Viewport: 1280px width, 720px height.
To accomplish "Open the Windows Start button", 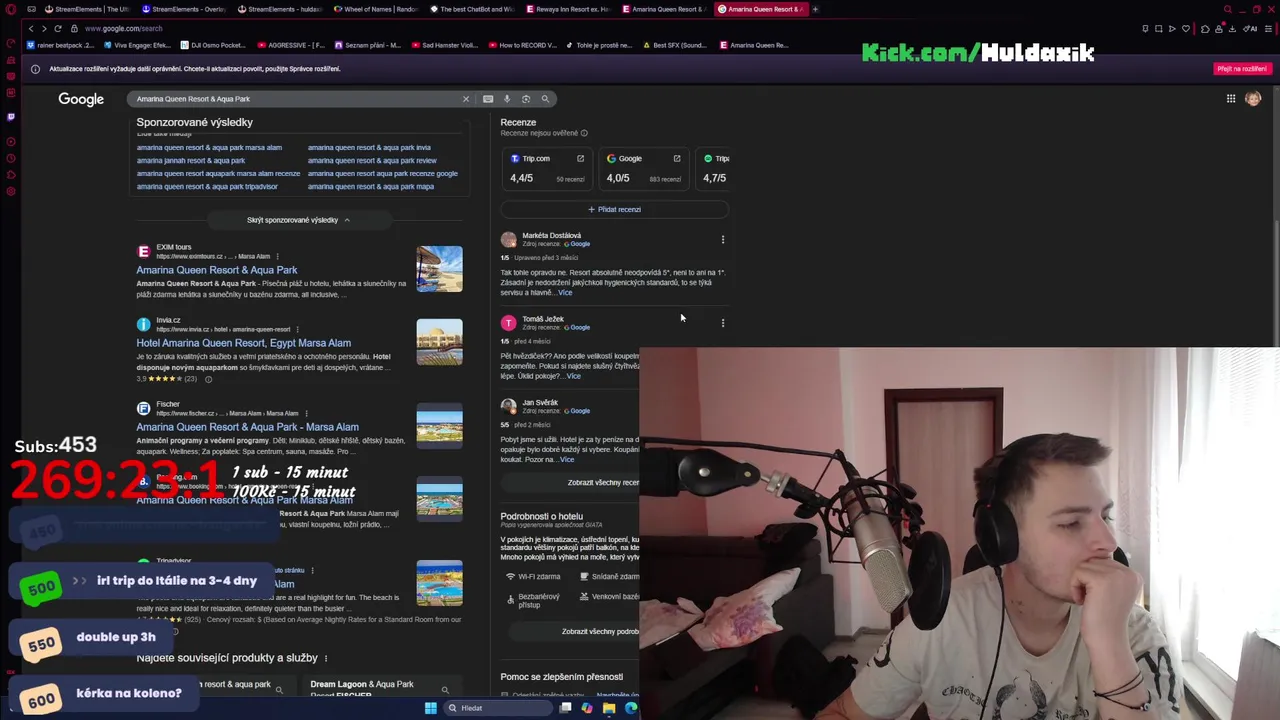I will 430,708.
